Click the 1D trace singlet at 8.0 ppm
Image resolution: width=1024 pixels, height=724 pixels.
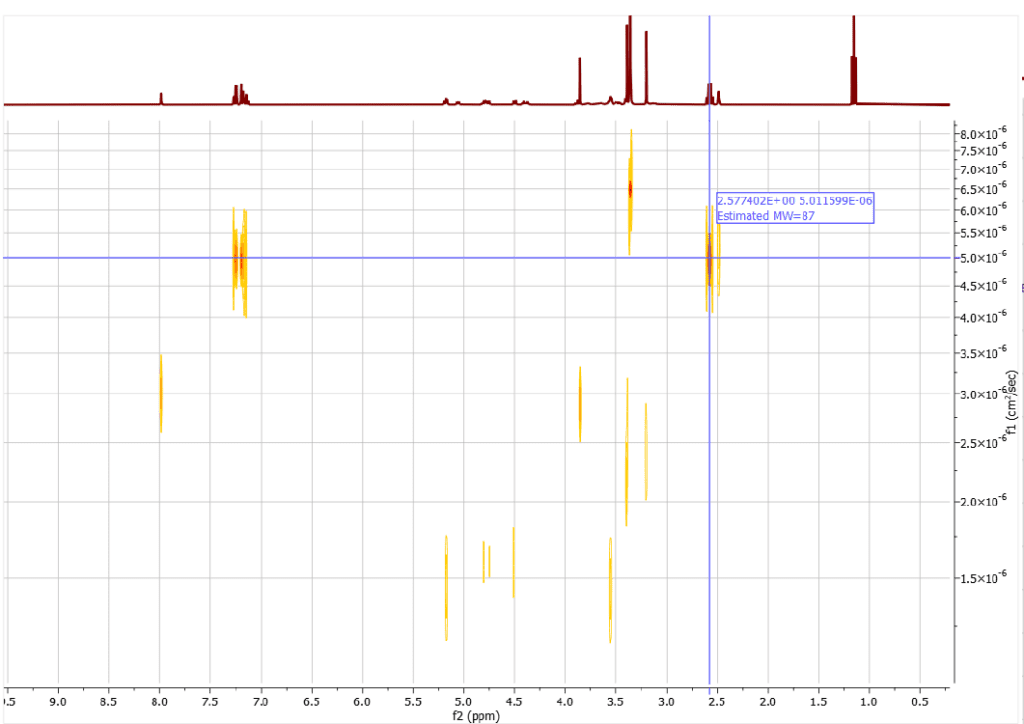(x=161, y=98)
